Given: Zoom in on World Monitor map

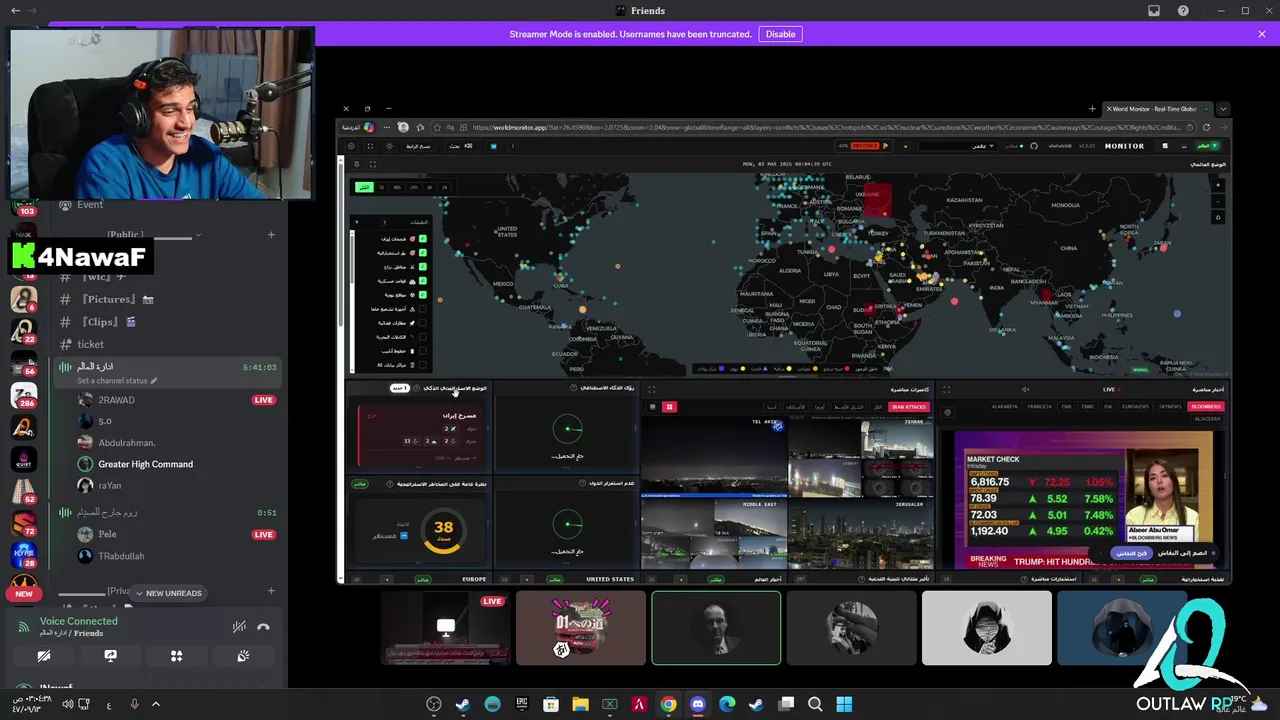Looking at the screenshot, I should coord(1218,185).
